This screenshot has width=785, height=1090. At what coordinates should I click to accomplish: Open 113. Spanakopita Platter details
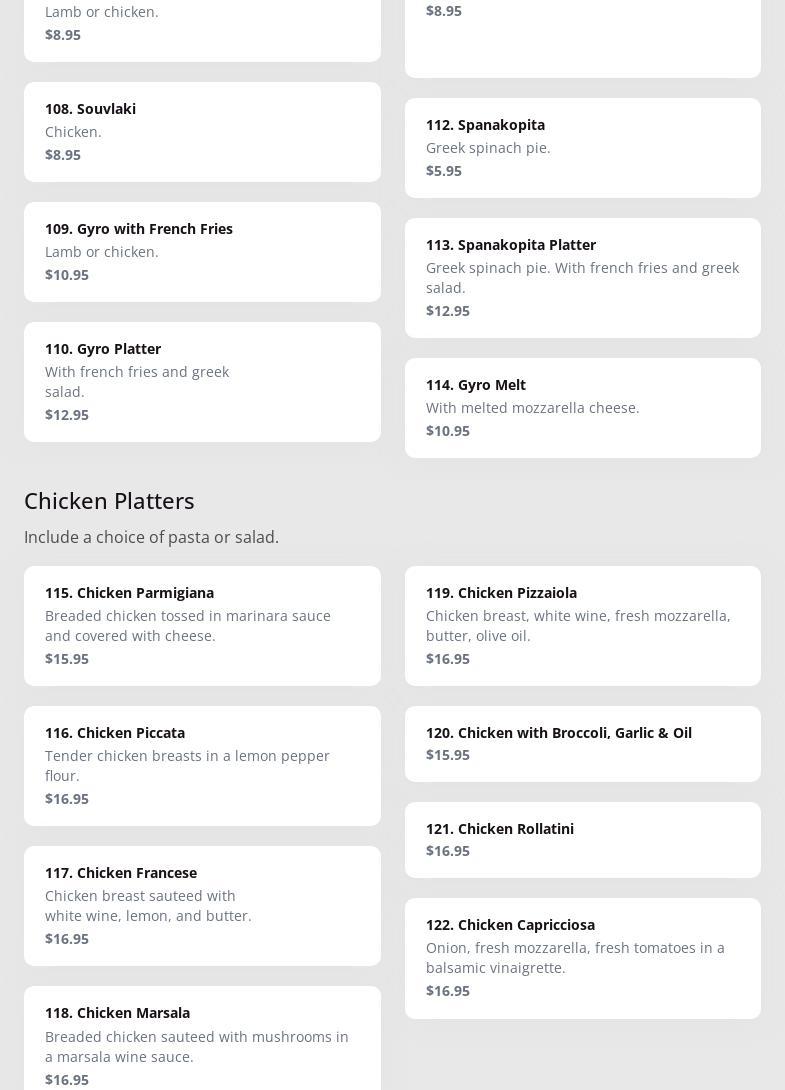(582, 277)
